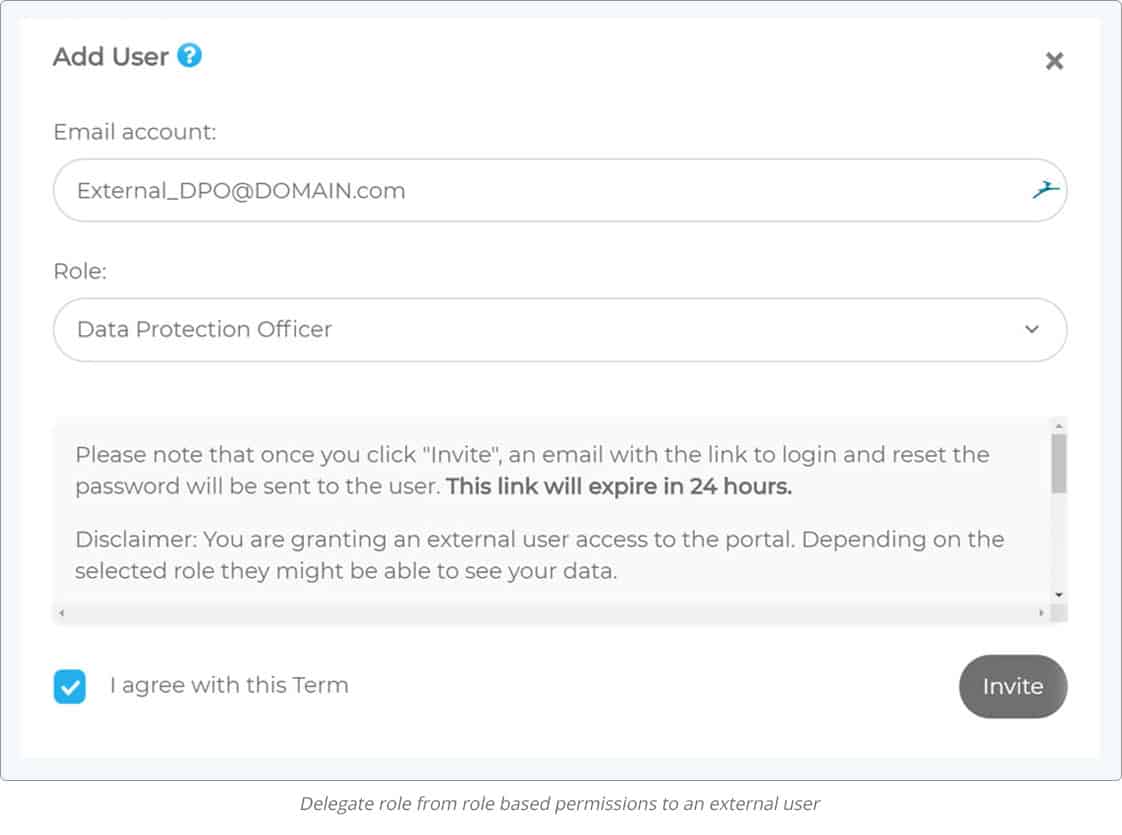This screenshot has width=1122, height=835.
Task: Click the autofill icon in email field
Action: tap(1045, 190)
